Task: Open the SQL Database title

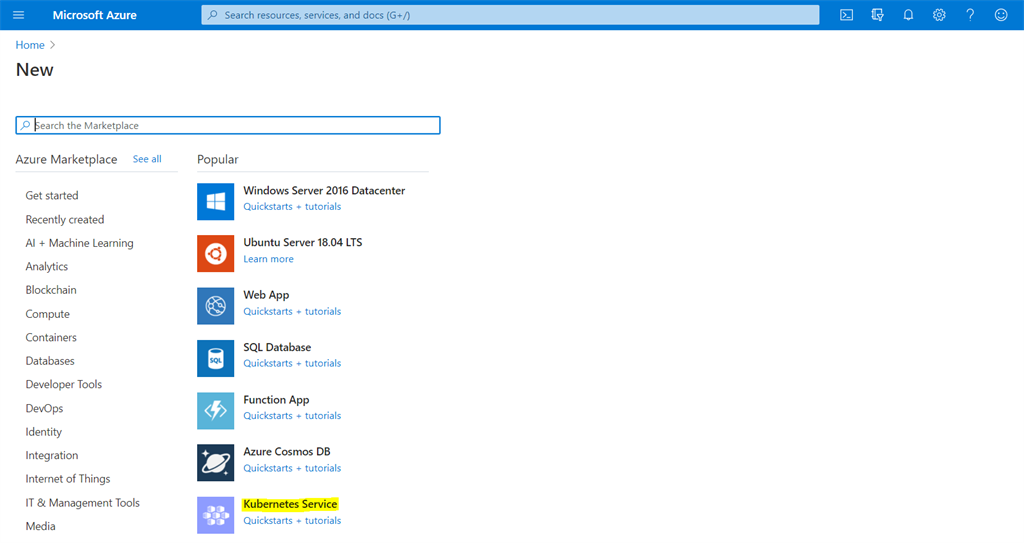Action: tap(277, 347)
